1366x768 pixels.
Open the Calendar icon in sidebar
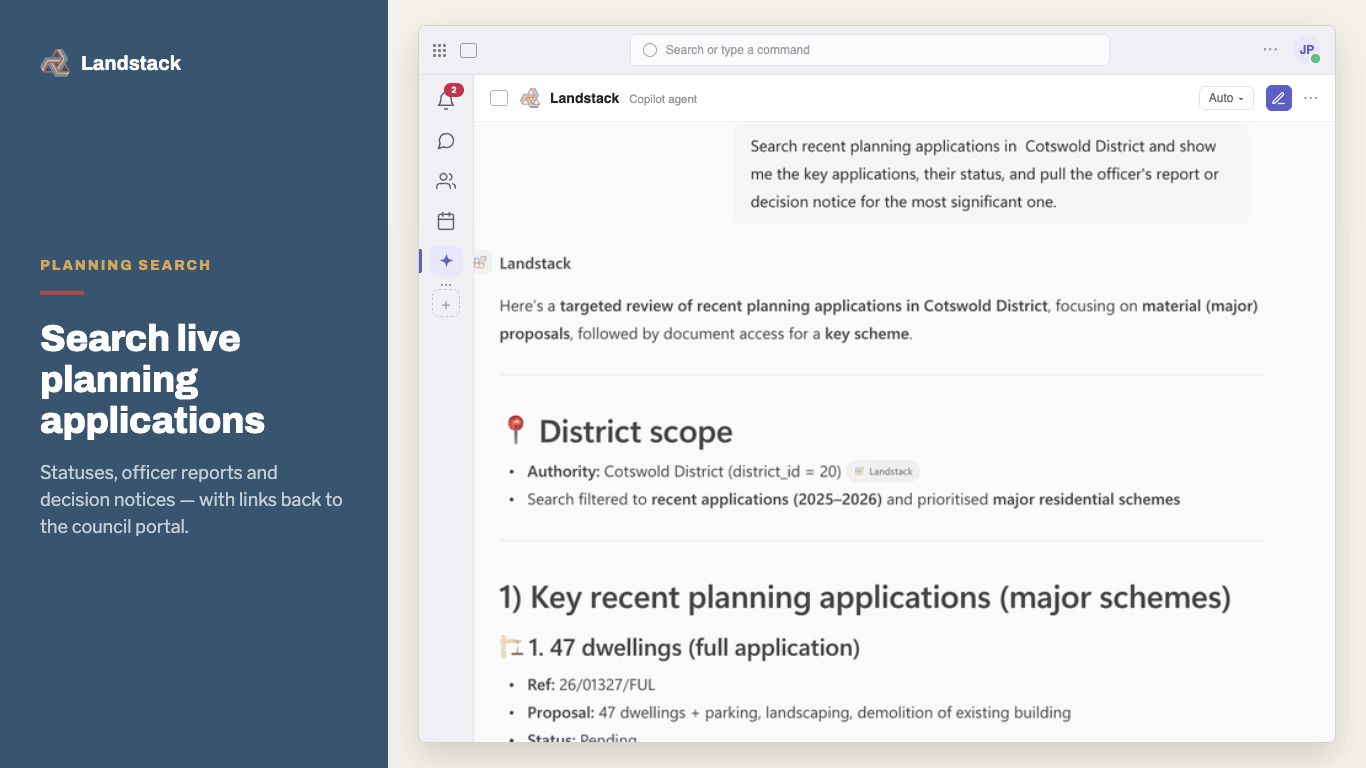point(446,221)
